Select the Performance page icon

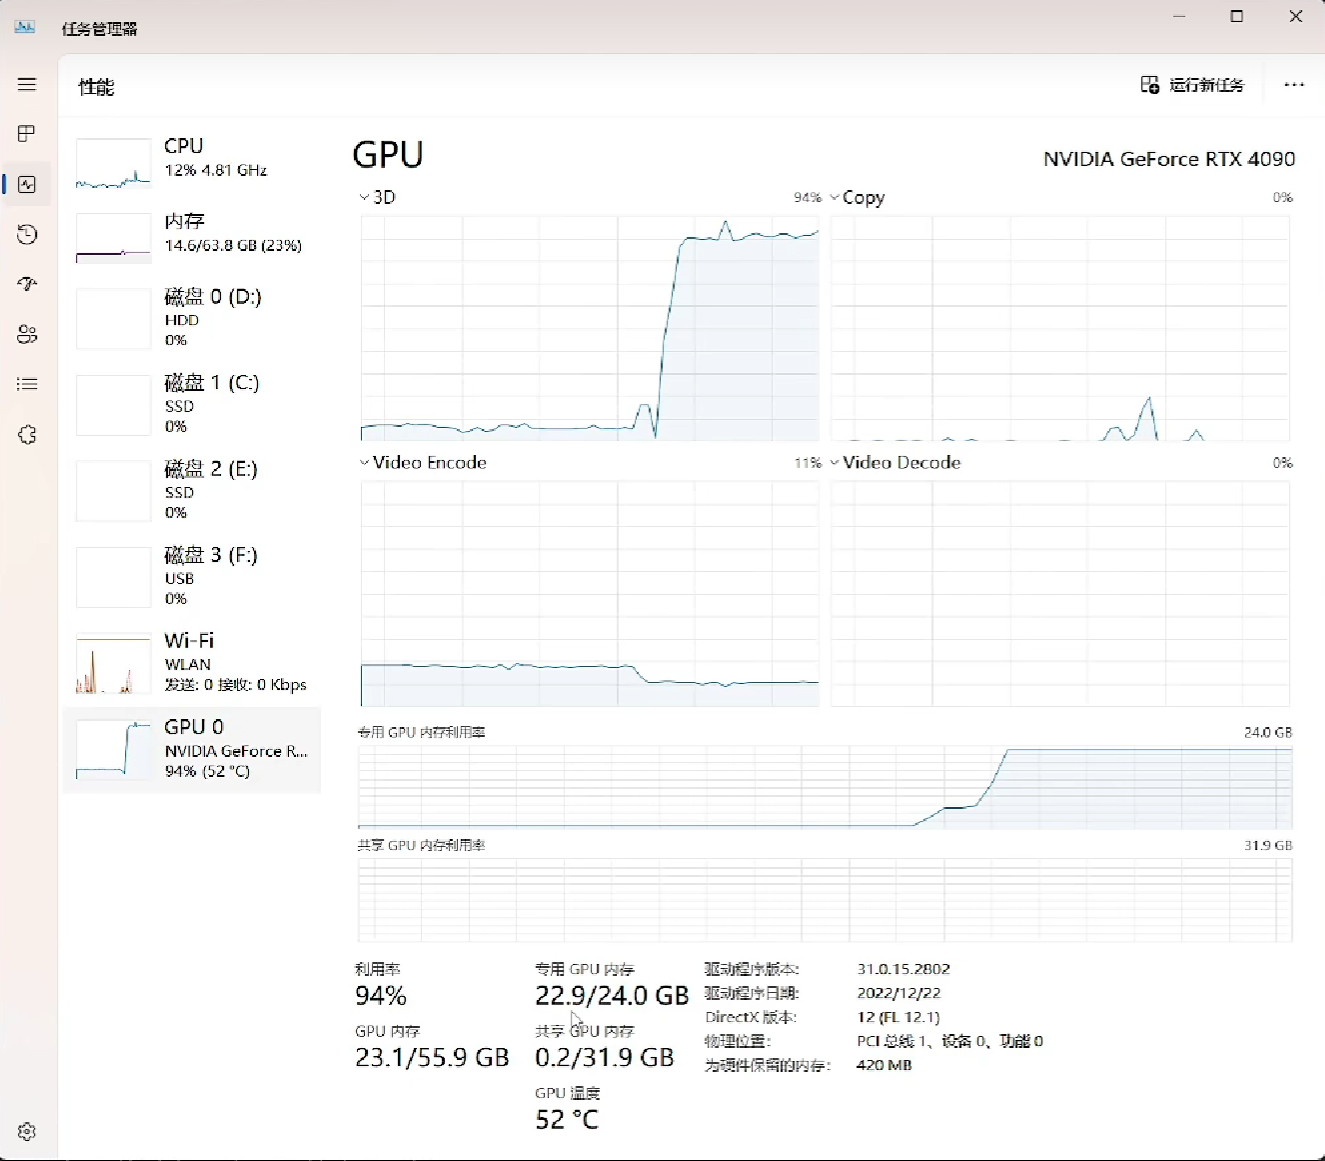click(x=27, y=185)
